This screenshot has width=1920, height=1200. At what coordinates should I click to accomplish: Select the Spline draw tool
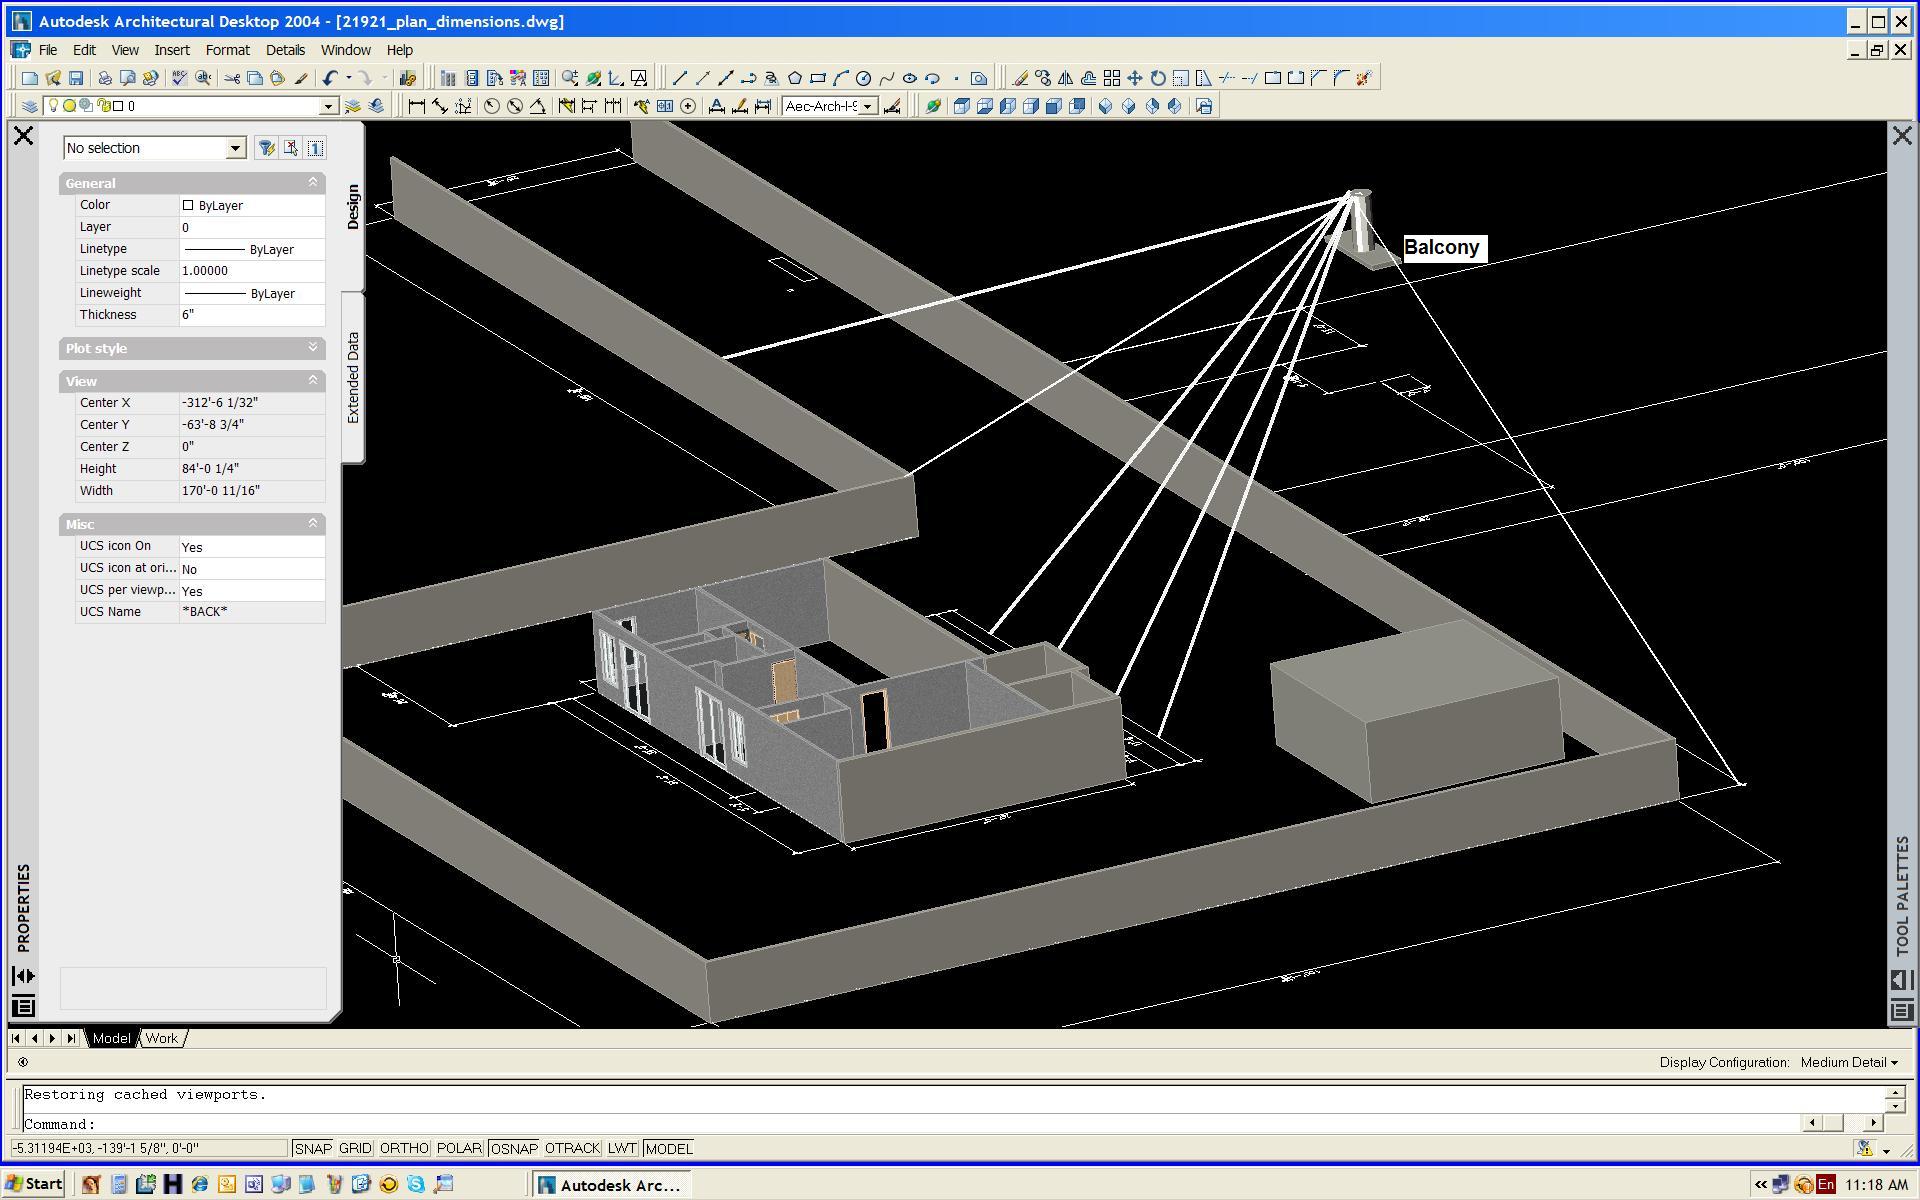[887, 78]
